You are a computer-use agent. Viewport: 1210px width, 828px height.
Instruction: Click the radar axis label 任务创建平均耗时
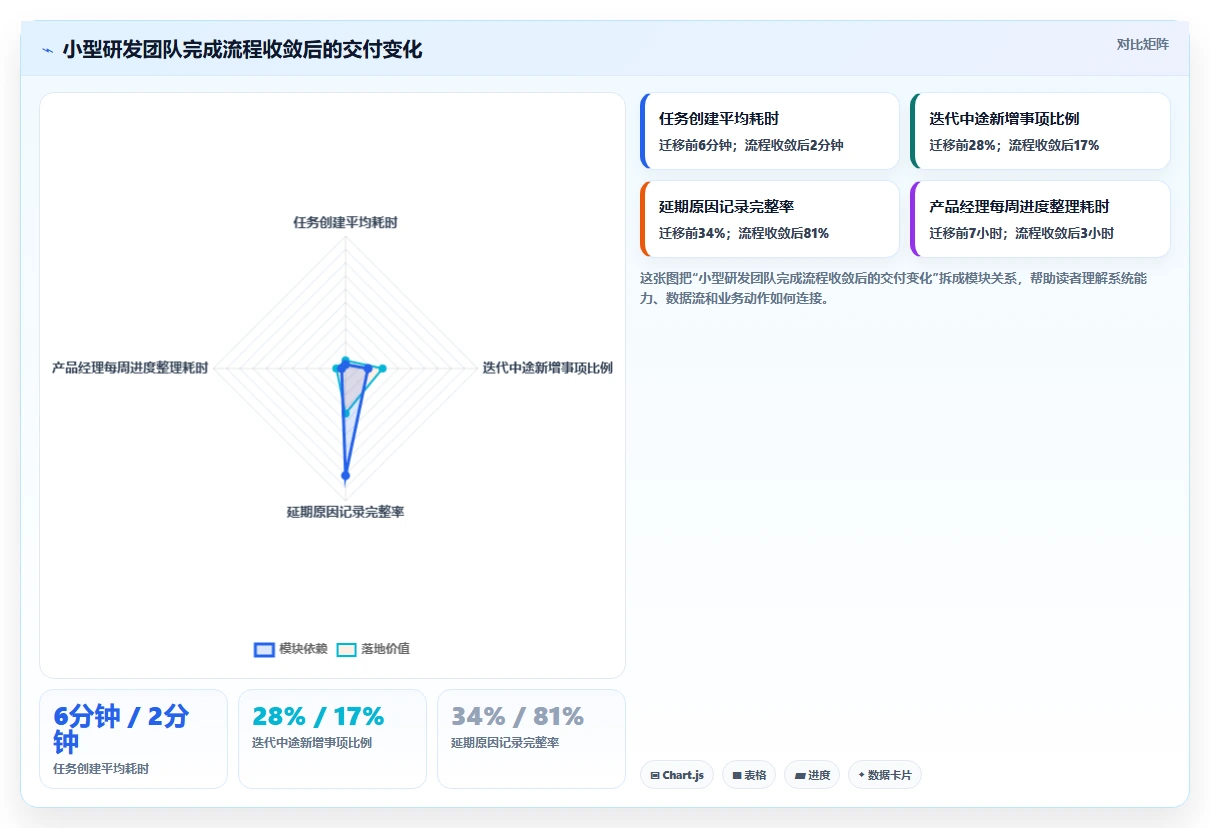click(345, 222)
